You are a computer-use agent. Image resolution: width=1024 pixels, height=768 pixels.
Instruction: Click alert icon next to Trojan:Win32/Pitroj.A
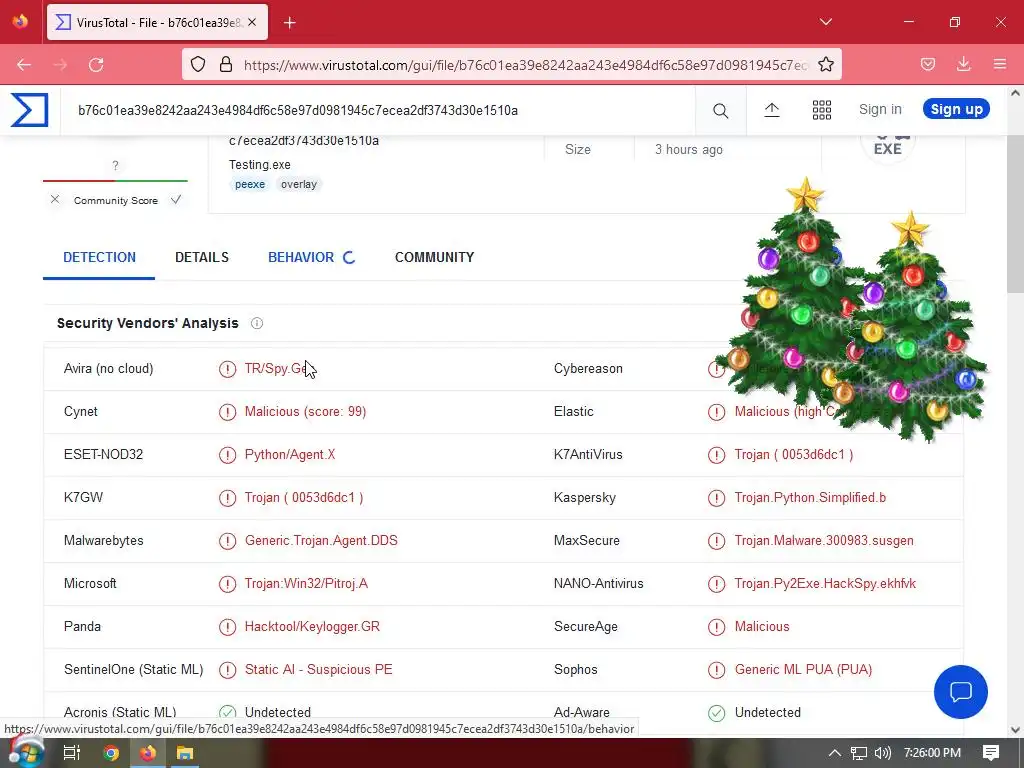click(x=227, y=584)
